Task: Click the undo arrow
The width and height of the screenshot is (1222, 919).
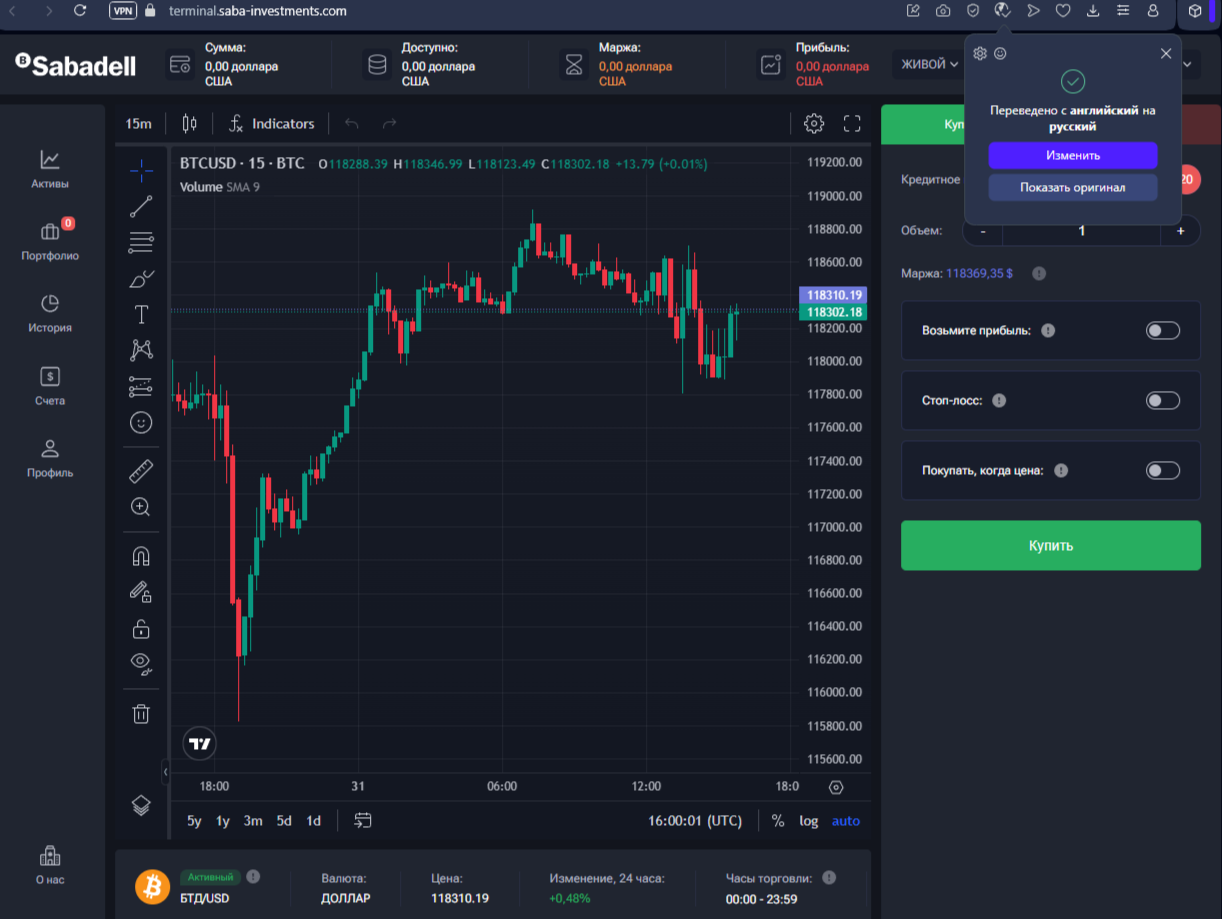Action: (351, 123)
